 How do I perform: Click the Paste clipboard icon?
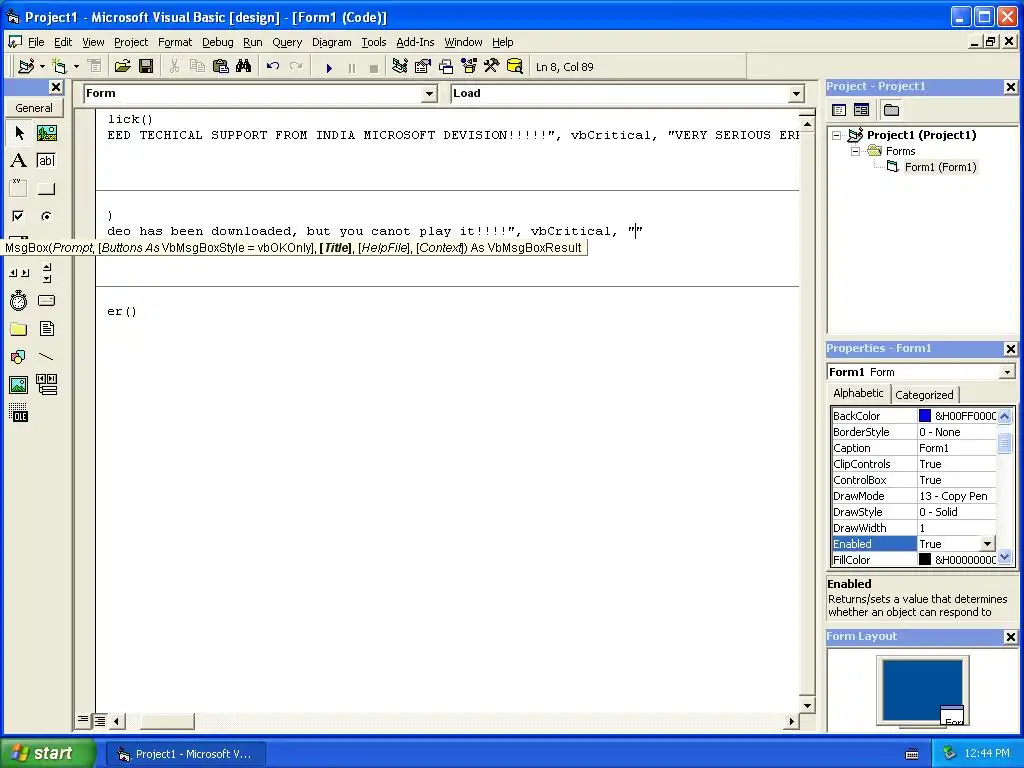221,67
